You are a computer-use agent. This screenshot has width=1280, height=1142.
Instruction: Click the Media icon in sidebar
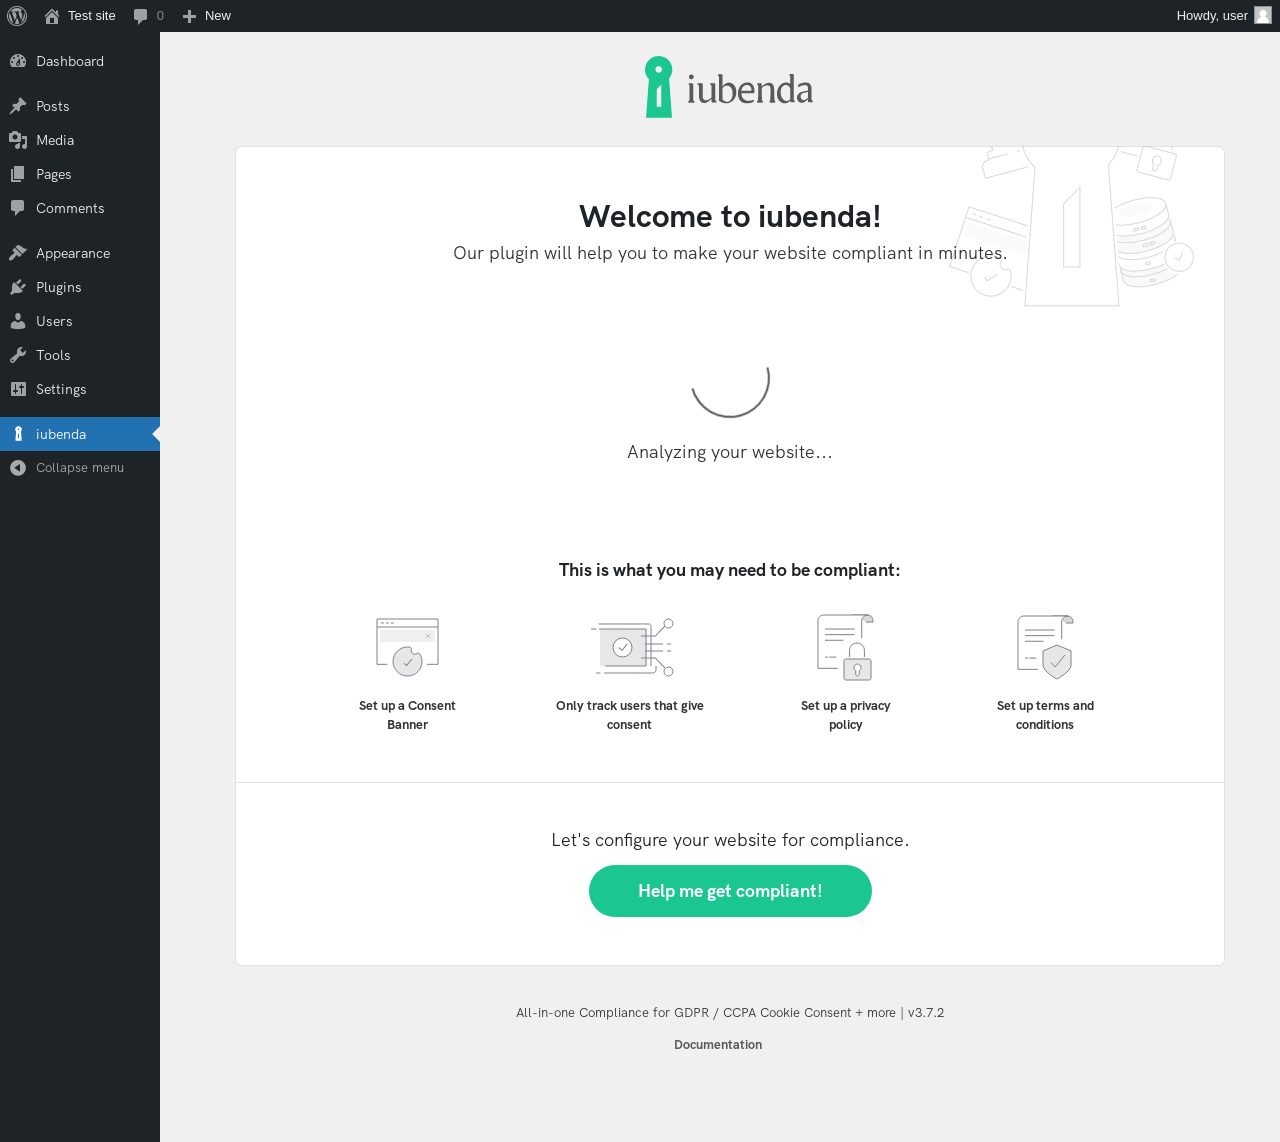tap(18, 140)
